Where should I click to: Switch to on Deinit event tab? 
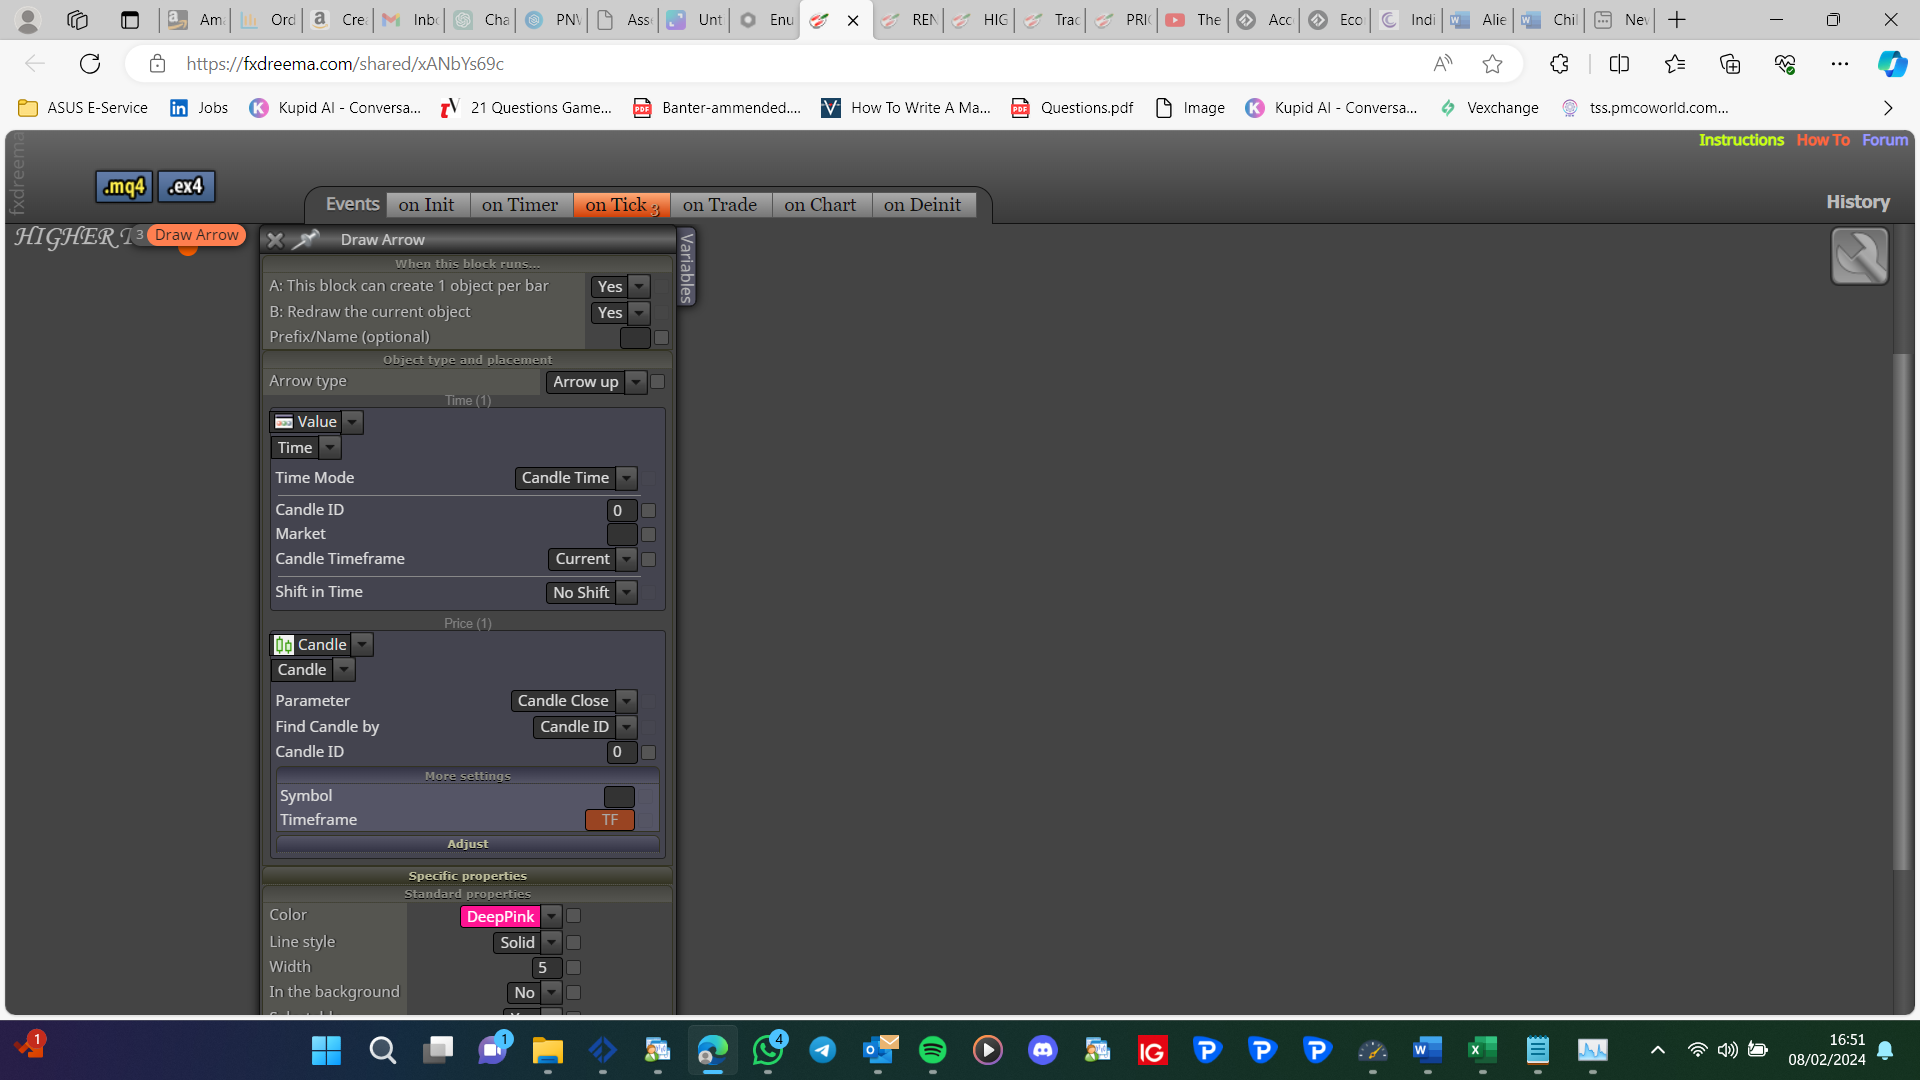pos(923,205)
